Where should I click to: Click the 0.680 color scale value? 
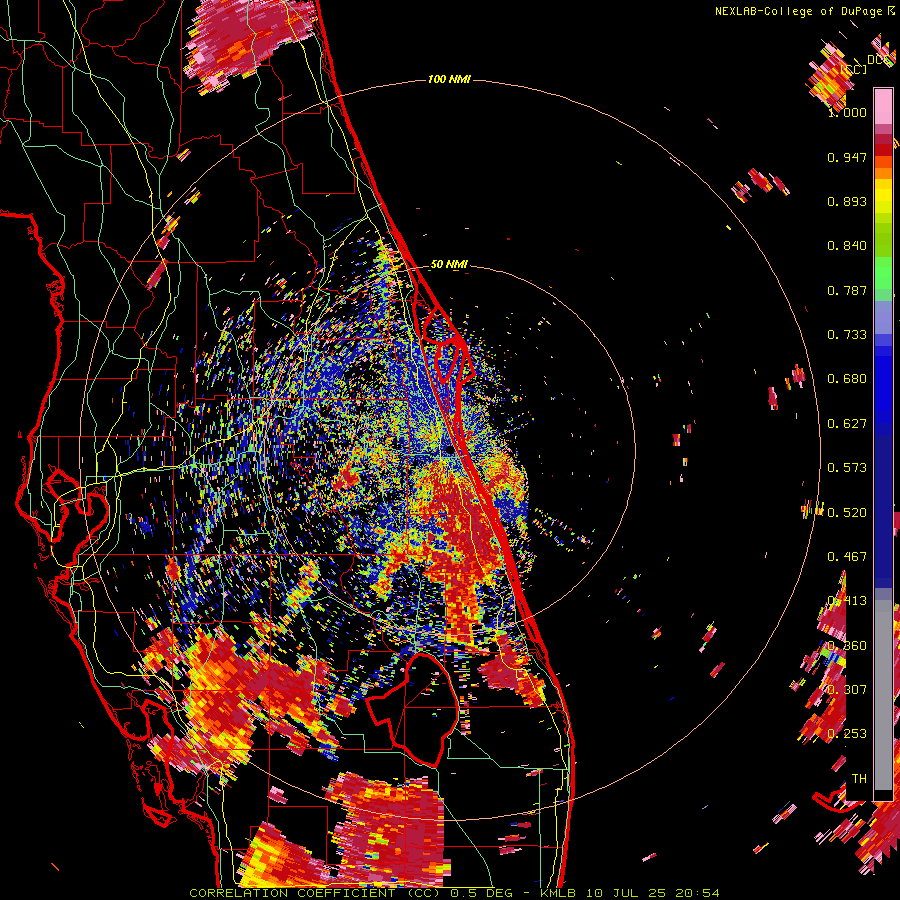pyautogui.click(x=847, y=379)
